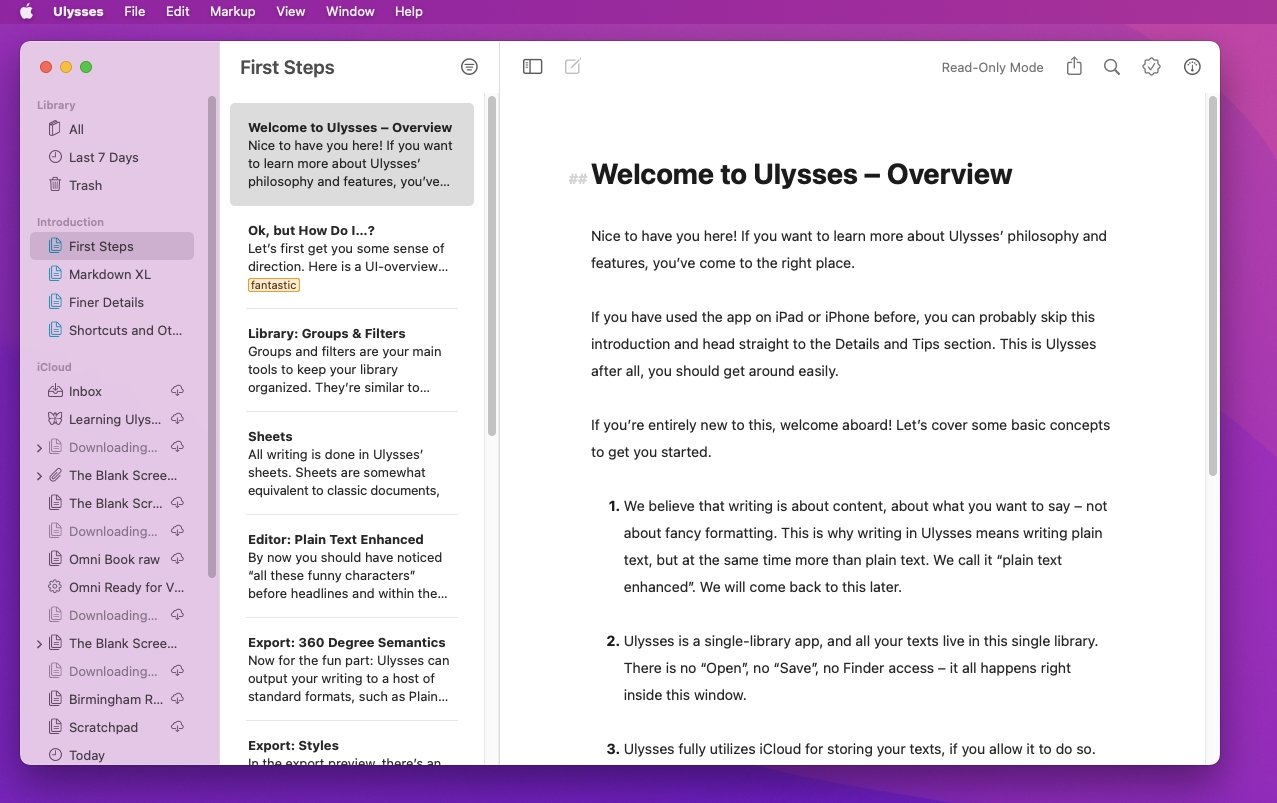
Task: Open the writing goal dashboard icon
Action: pyautogui.click(x=1191, y=66)
